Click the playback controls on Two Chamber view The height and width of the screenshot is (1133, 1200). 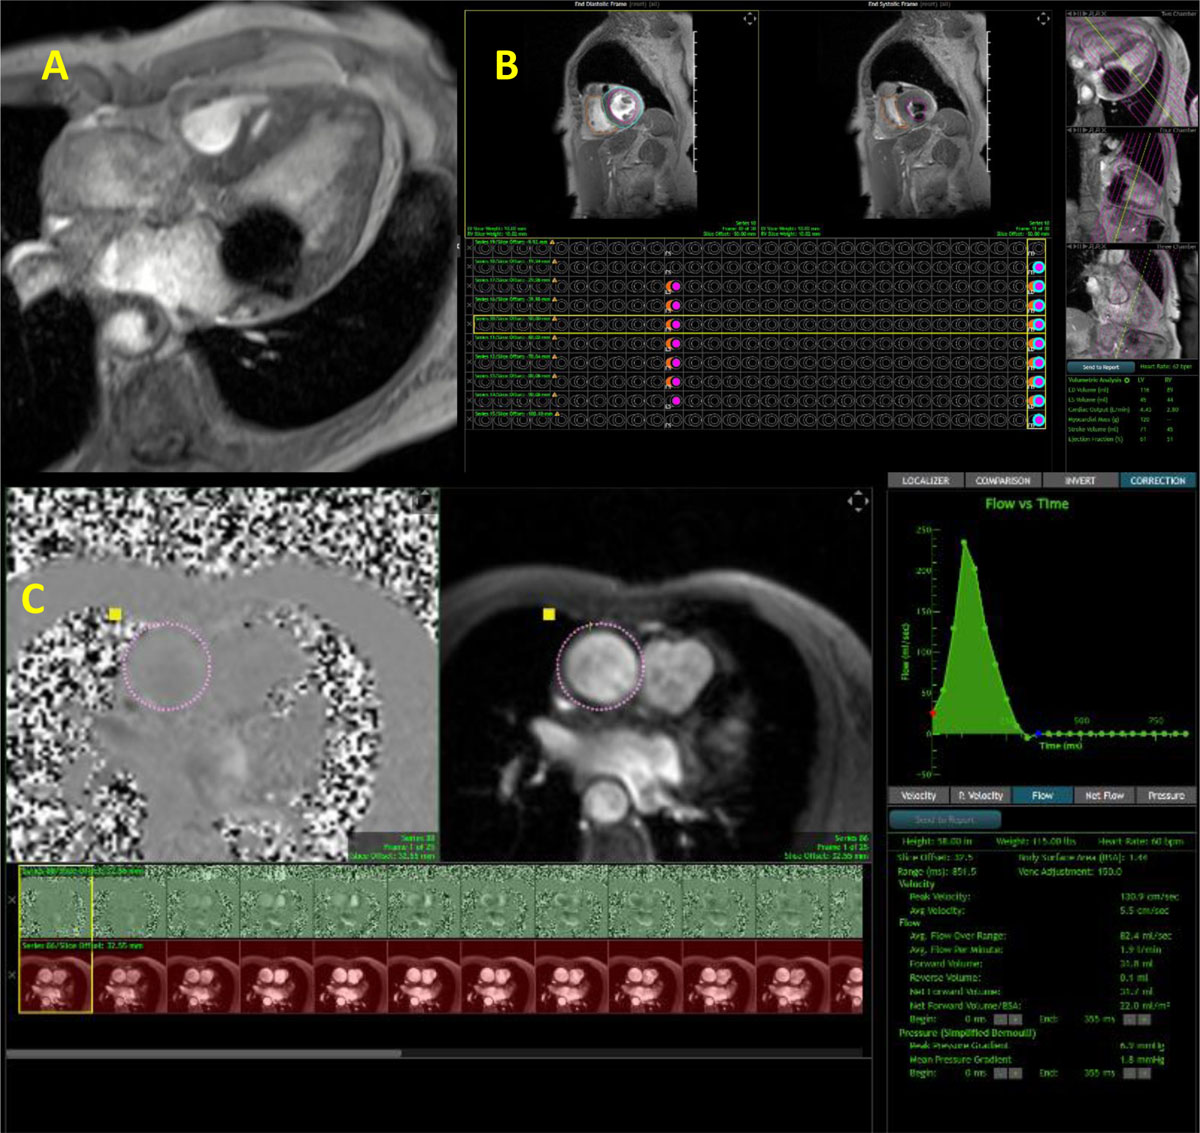tap(1087, 13)
